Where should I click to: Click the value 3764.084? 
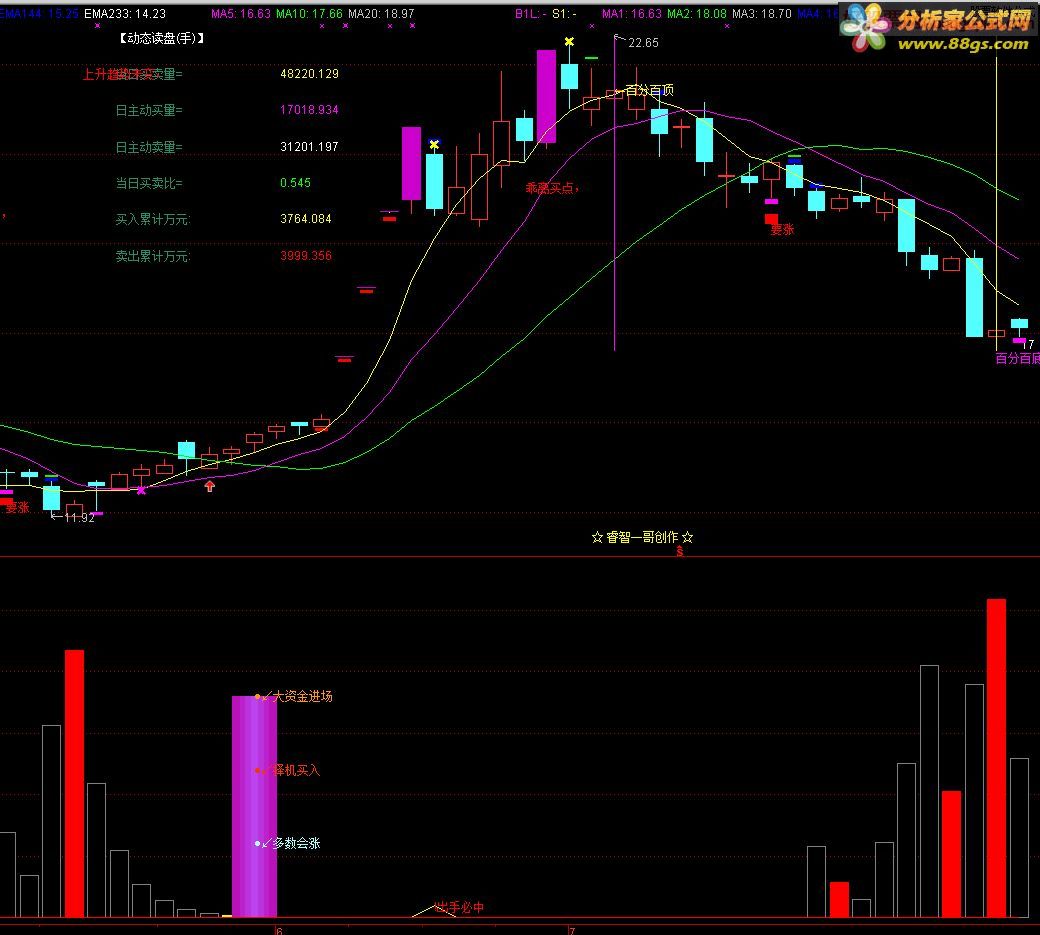coord(306,219)
